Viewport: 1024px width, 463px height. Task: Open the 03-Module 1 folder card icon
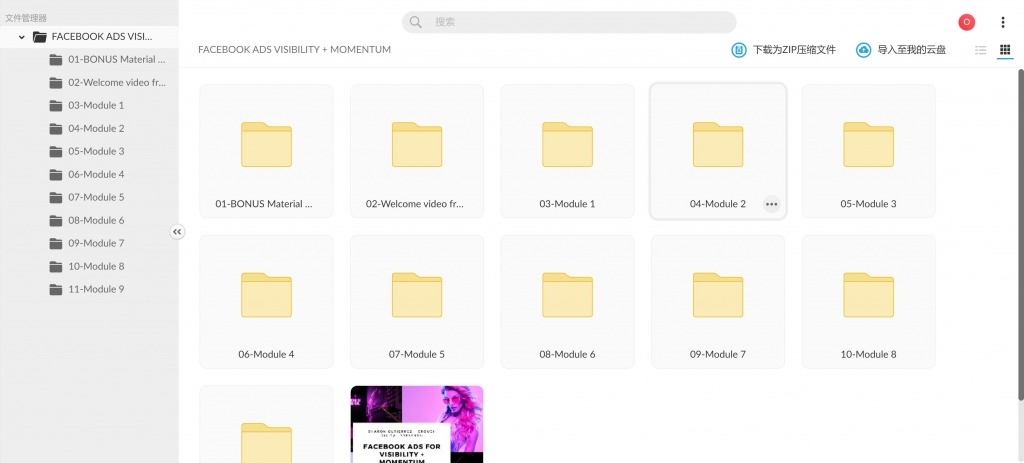tap(568, 144)
